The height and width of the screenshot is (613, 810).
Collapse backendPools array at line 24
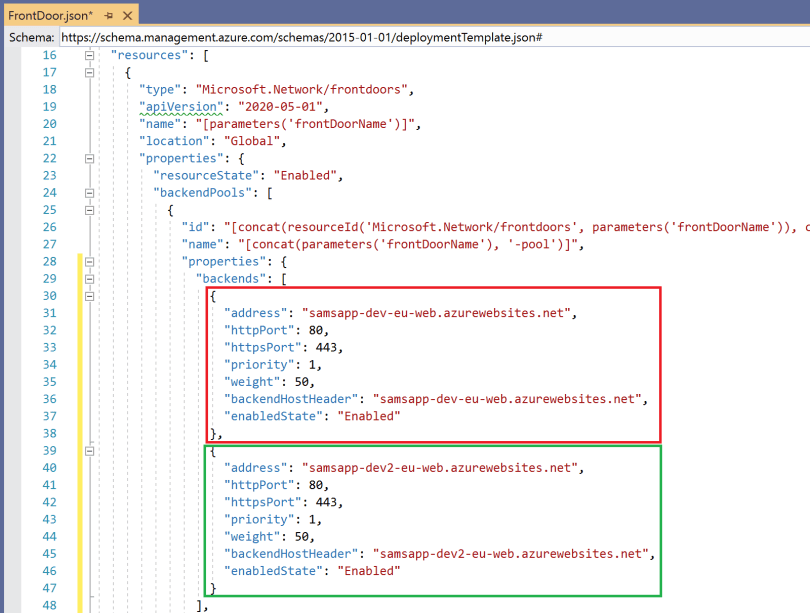point(89,193)
